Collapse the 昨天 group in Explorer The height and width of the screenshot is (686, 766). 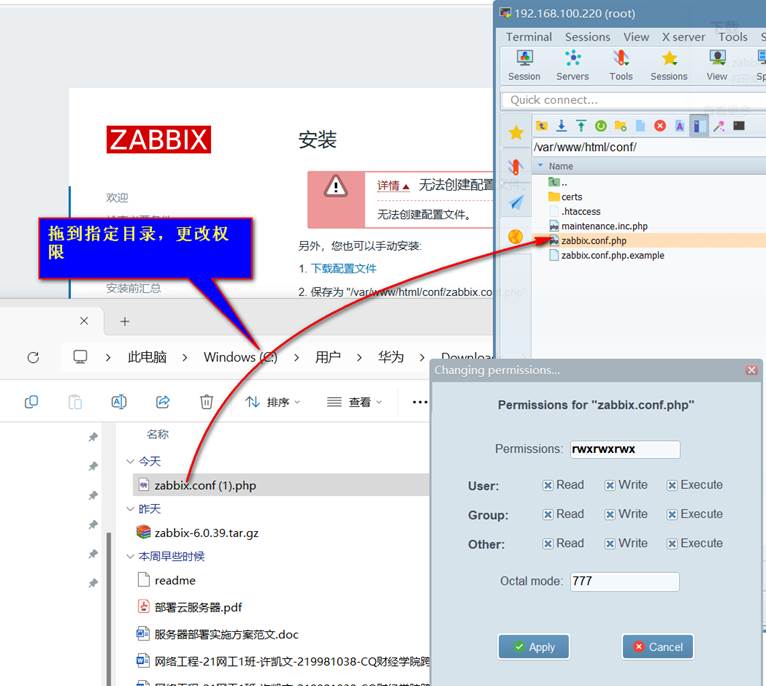130,509
